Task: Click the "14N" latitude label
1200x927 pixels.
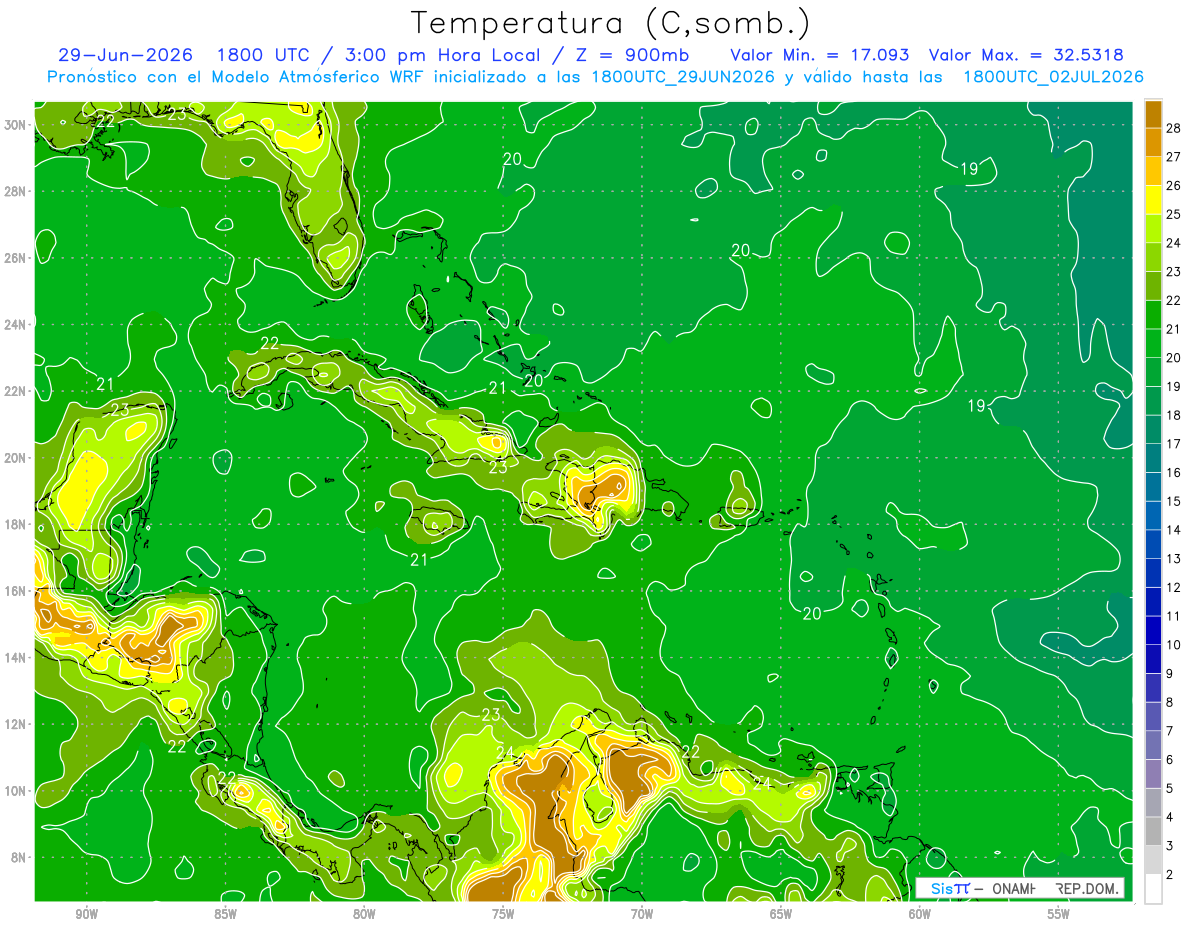Action: [x=16, y=658]
